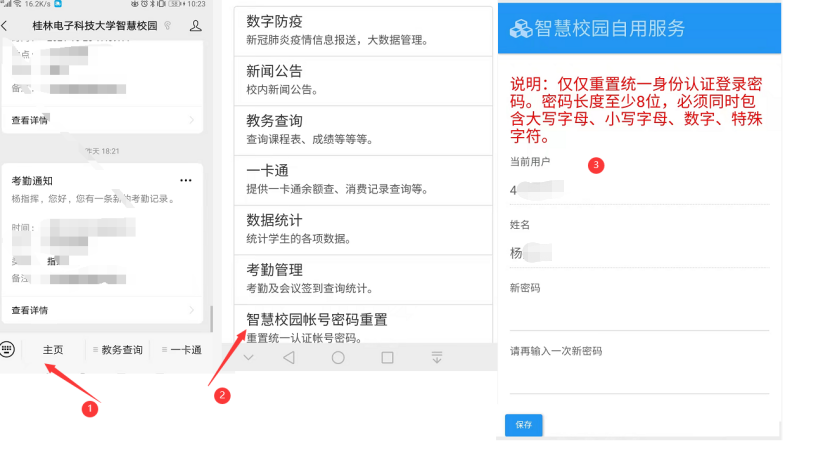
Task: Select the 数字防疫 menu entry
Action: [x=363, y=31]
